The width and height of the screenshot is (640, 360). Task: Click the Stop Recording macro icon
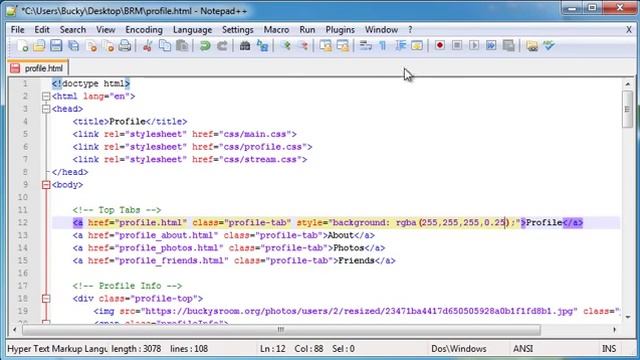click(x=457, y=46)
